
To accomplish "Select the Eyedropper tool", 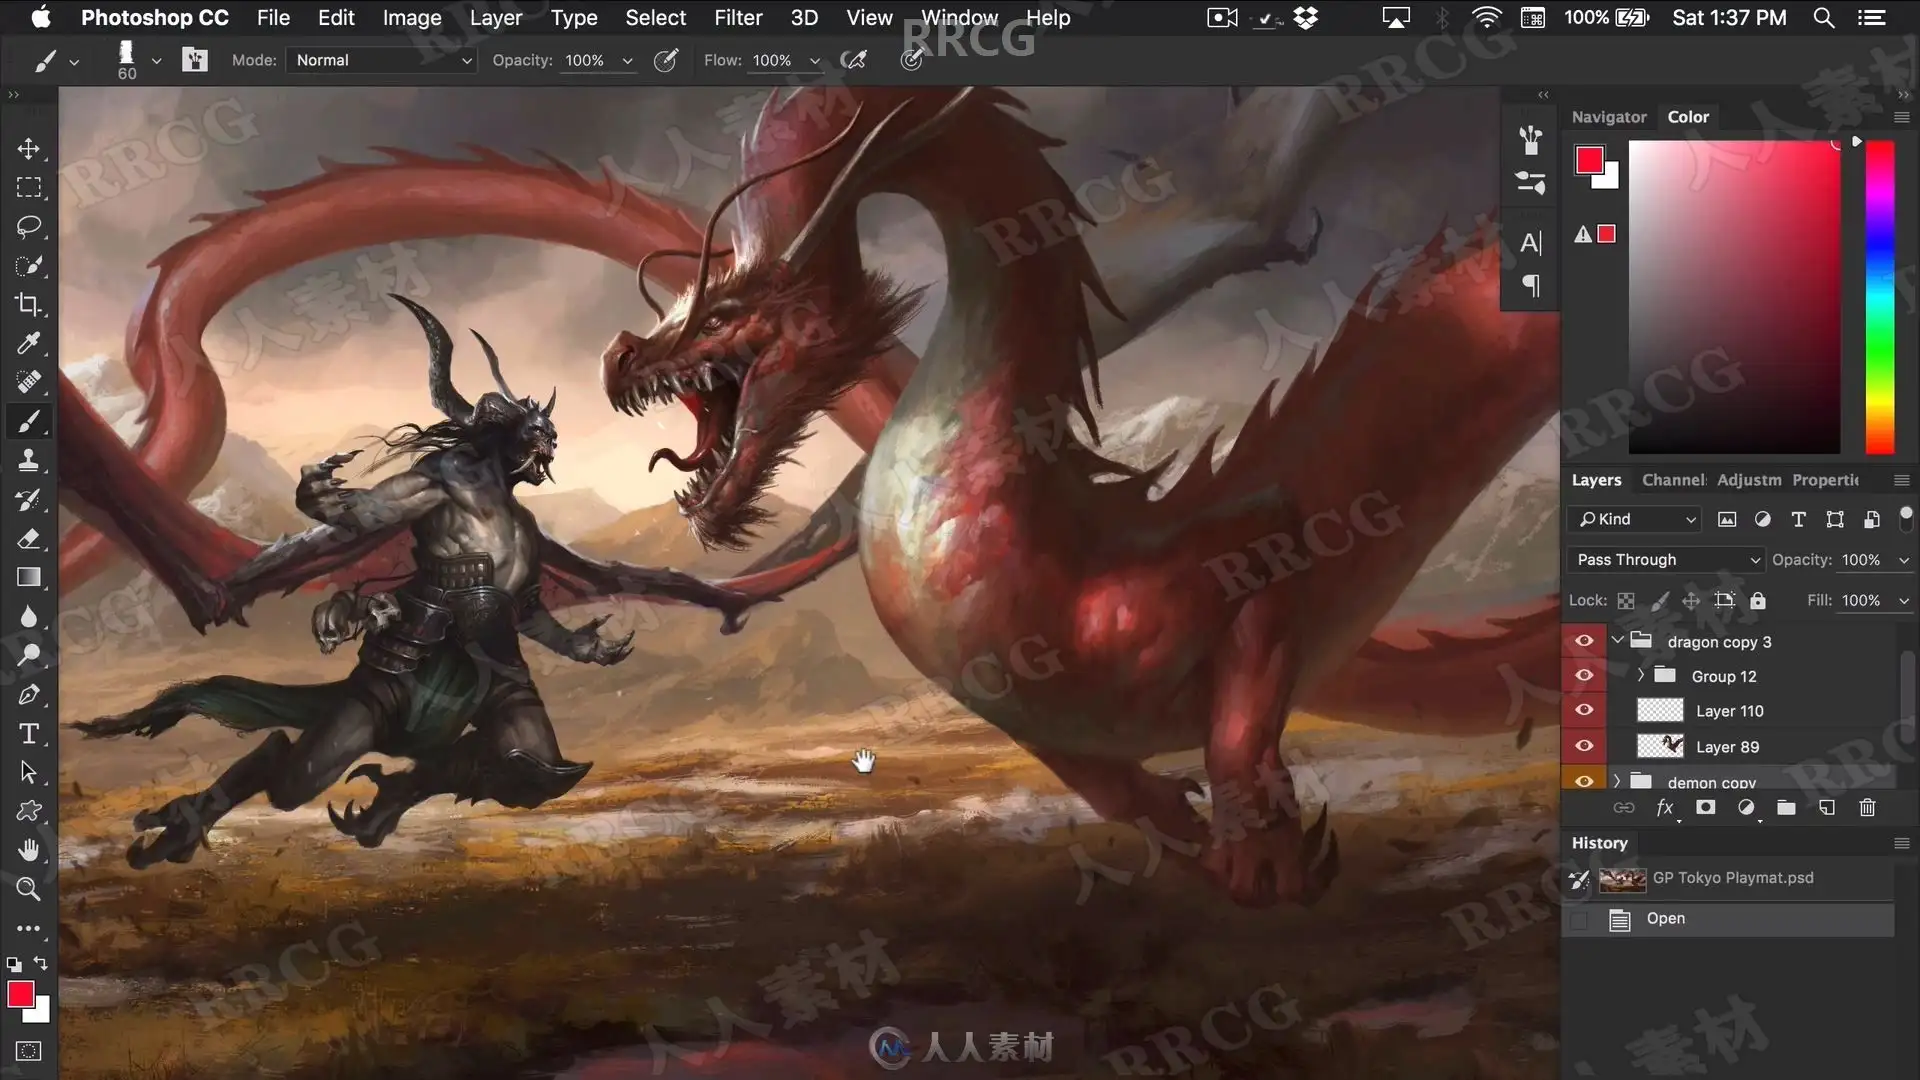I will [x=28, y=344].
